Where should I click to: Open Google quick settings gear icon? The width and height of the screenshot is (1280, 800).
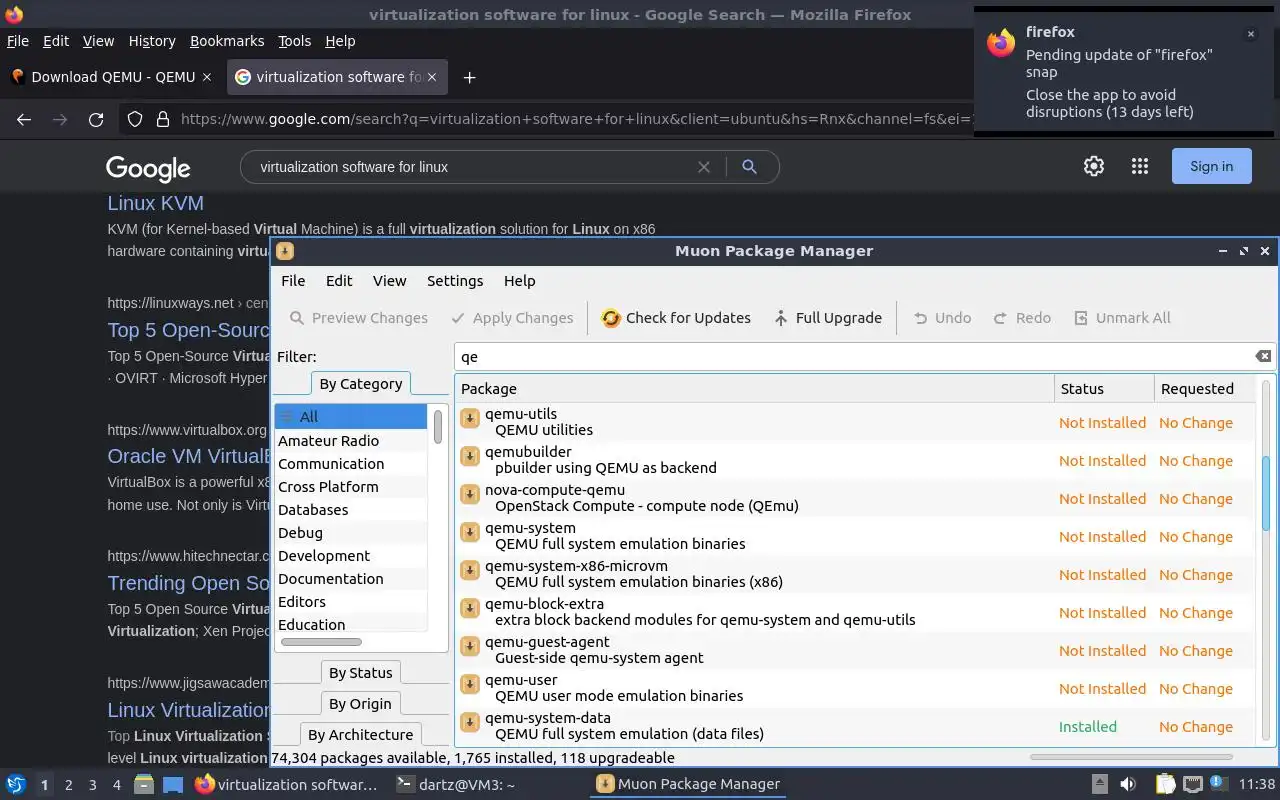pos(1094,167)
